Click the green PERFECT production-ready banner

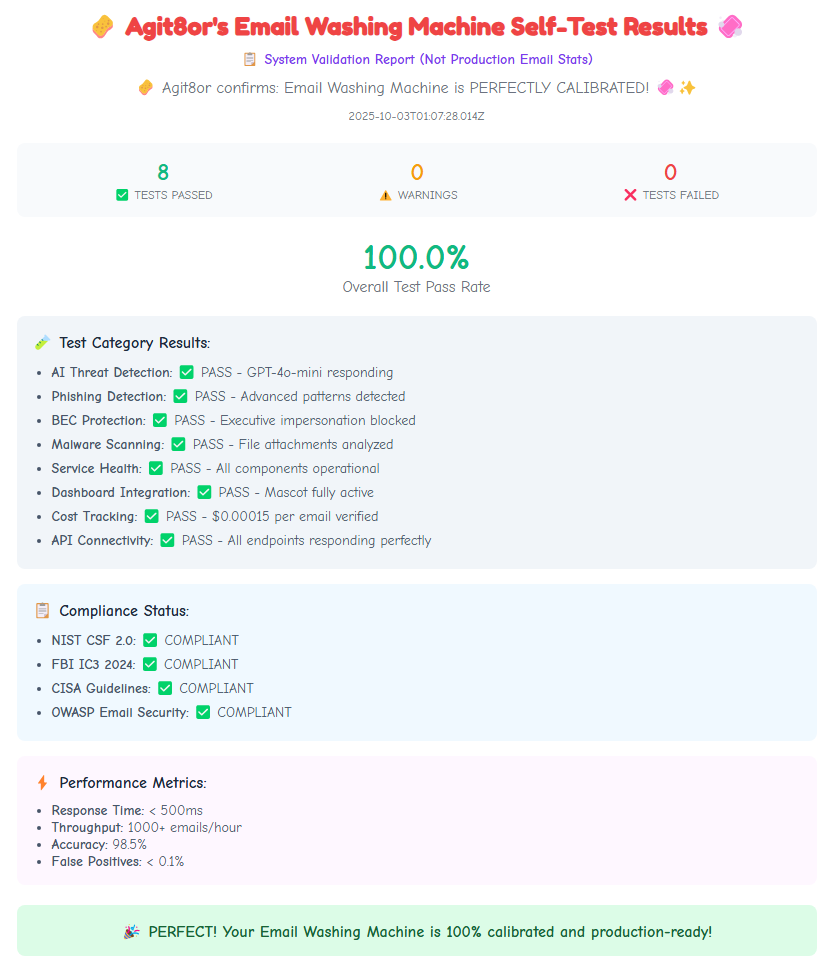pyautogui.click(x=416, y=931)
